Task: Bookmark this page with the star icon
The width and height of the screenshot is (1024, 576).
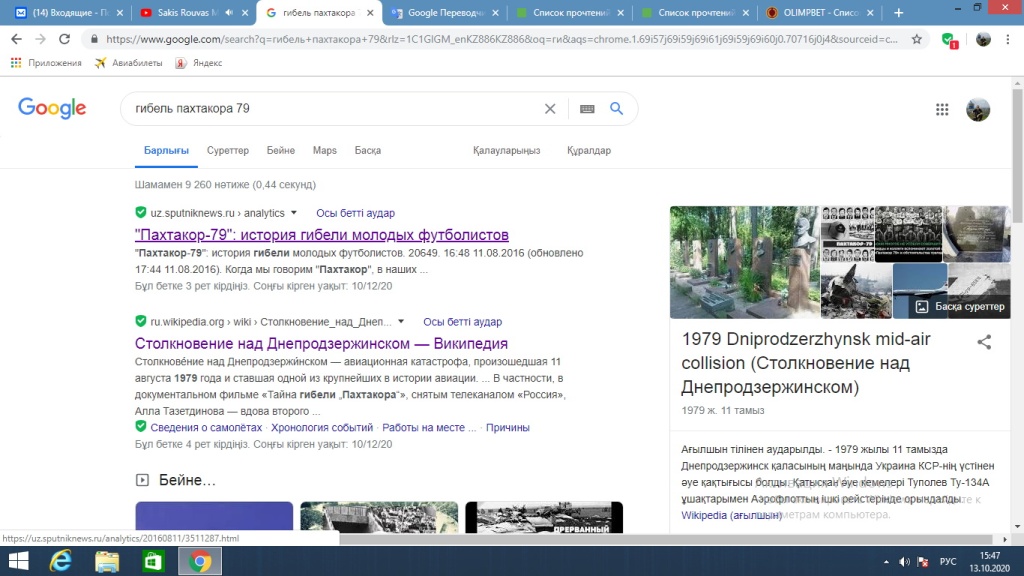Action: (917, 39)
